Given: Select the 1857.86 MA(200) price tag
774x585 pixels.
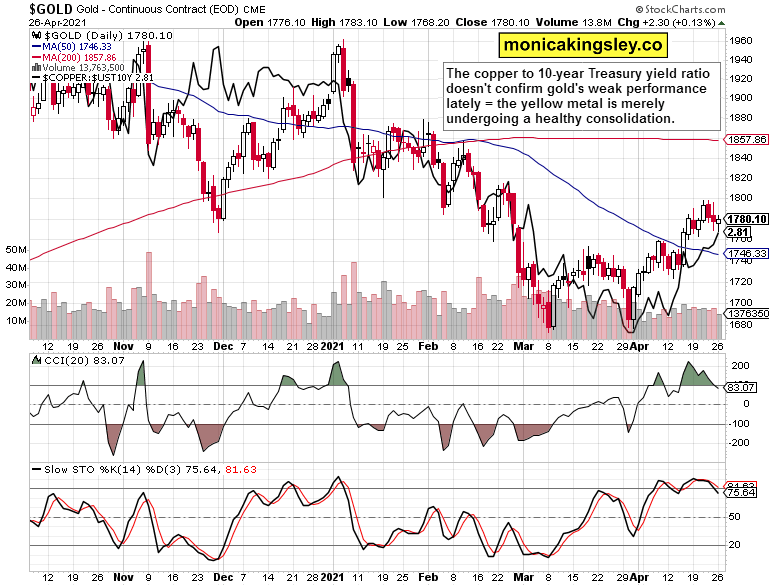Looking at the screenshot, I should coord(747,140).
